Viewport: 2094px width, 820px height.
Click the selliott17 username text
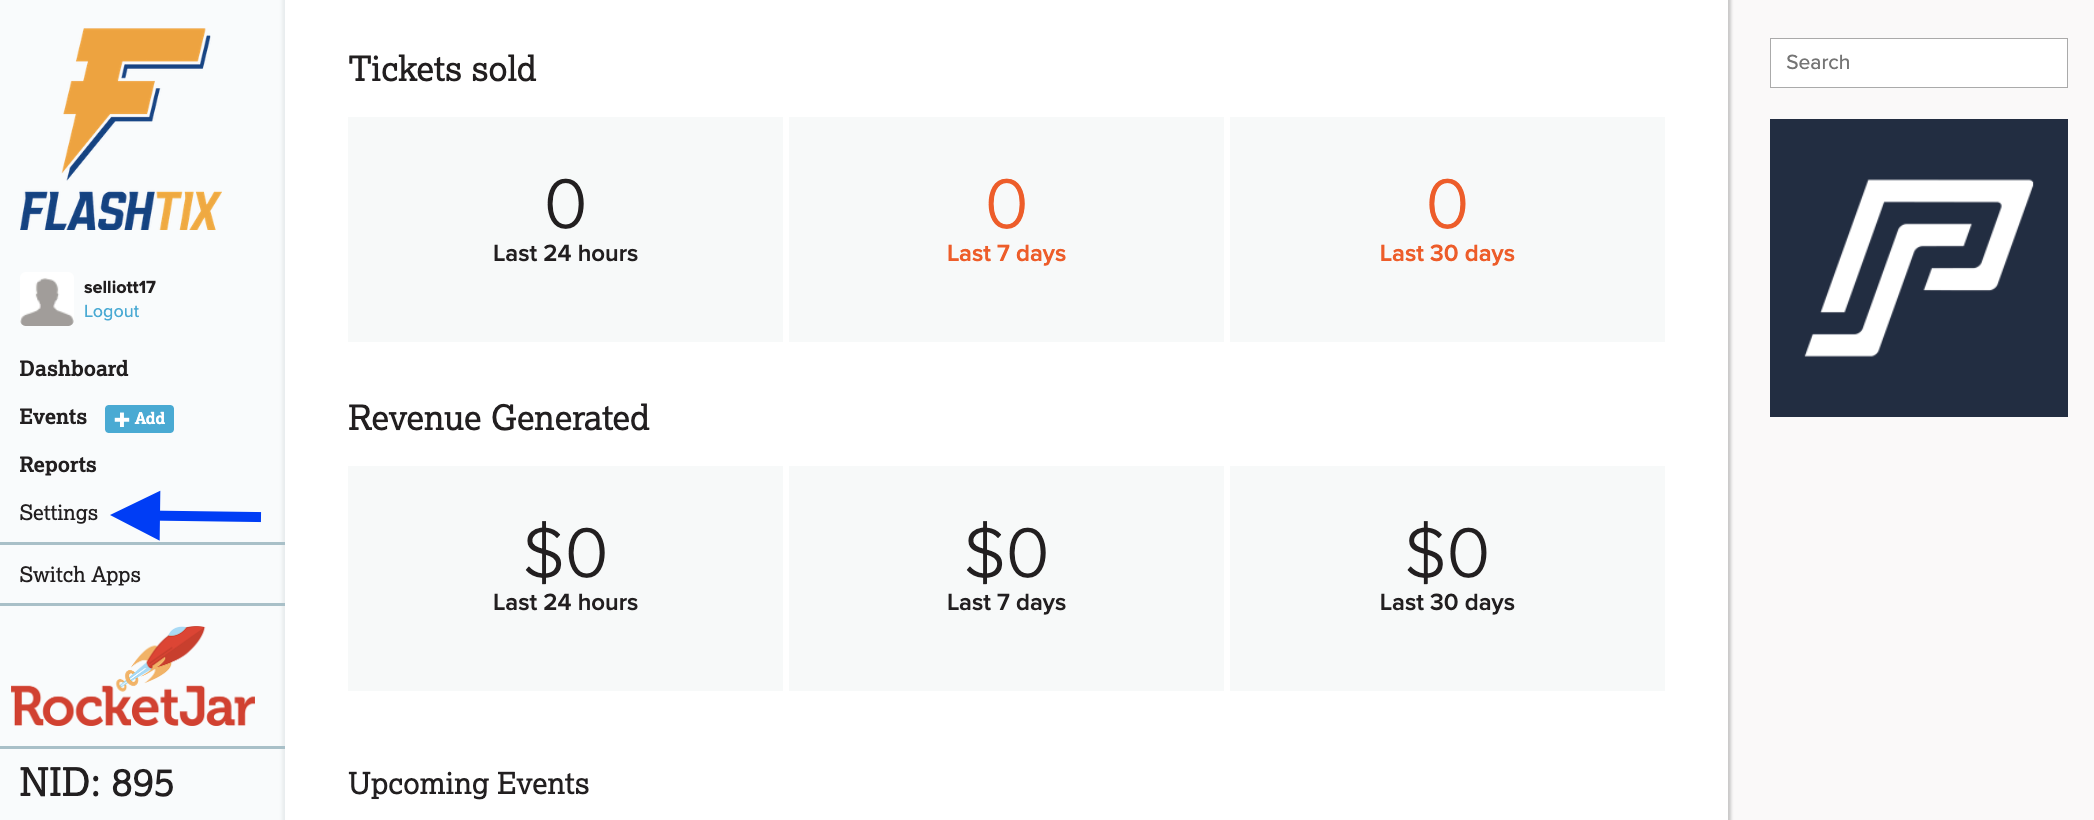pyautogui.click(x=120, y=288)
